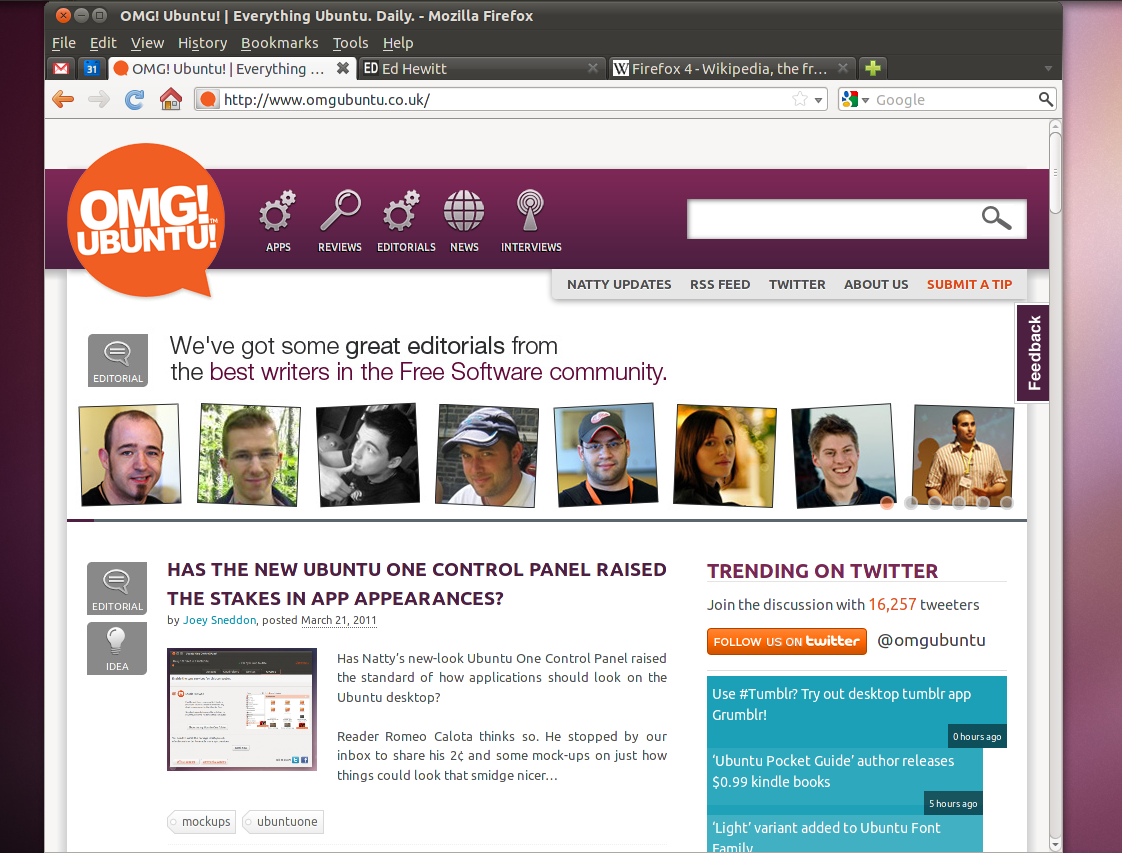This screenshot has width=1122, height=853.
Task: Open the Bookmarks menu
Action: pos(279,43)
